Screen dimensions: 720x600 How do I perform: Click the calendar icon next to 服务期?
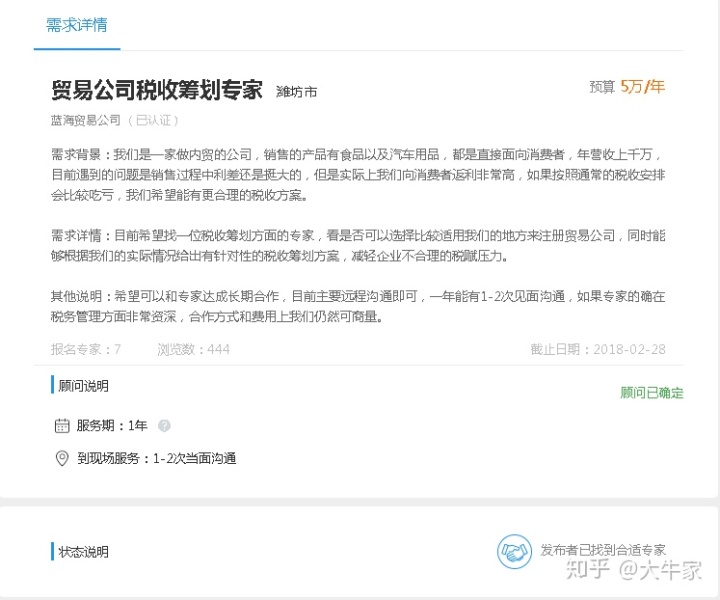(x=62, y=426)
